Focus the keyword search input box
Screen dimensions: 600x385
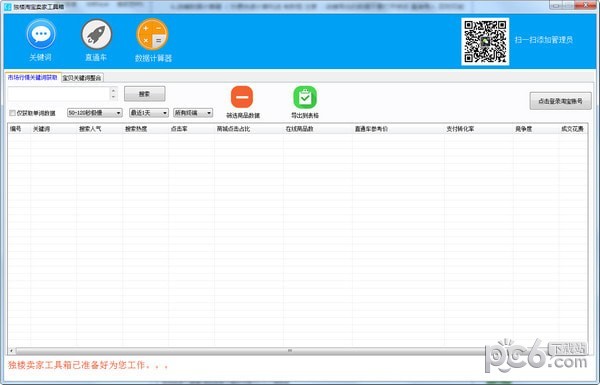tap(59, 94)
